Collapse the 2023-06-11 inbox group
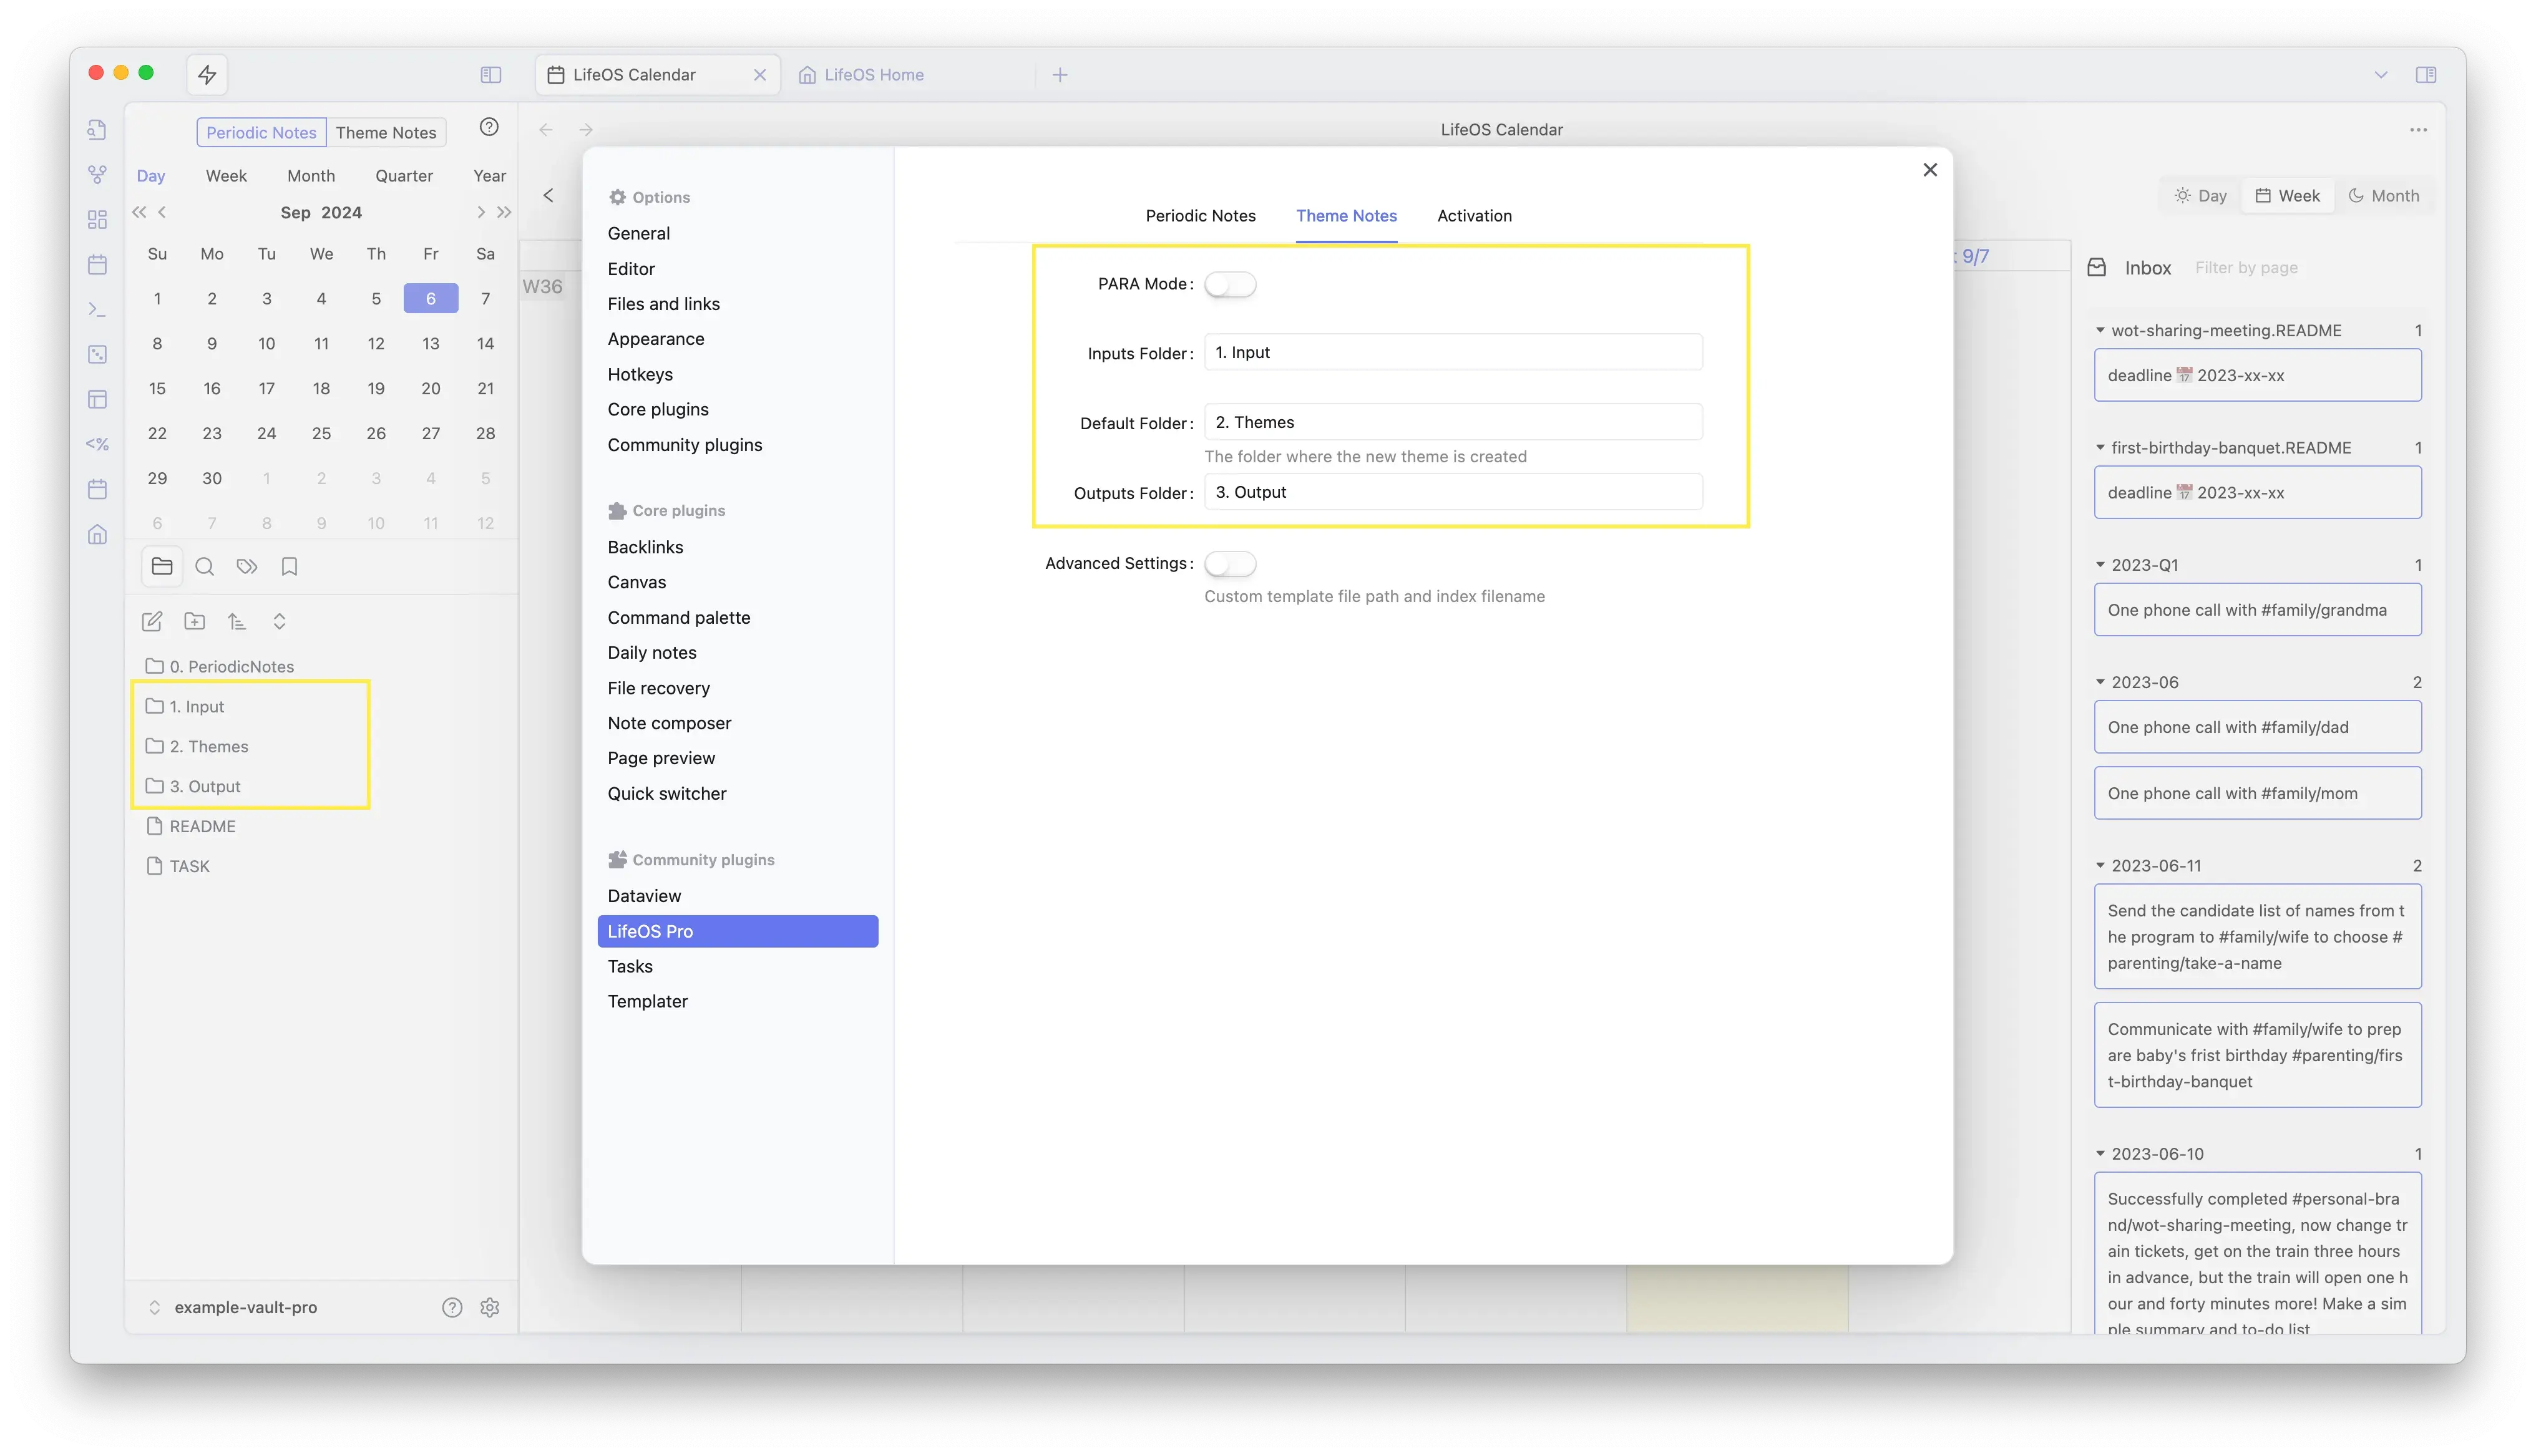 click(2100, 866)
